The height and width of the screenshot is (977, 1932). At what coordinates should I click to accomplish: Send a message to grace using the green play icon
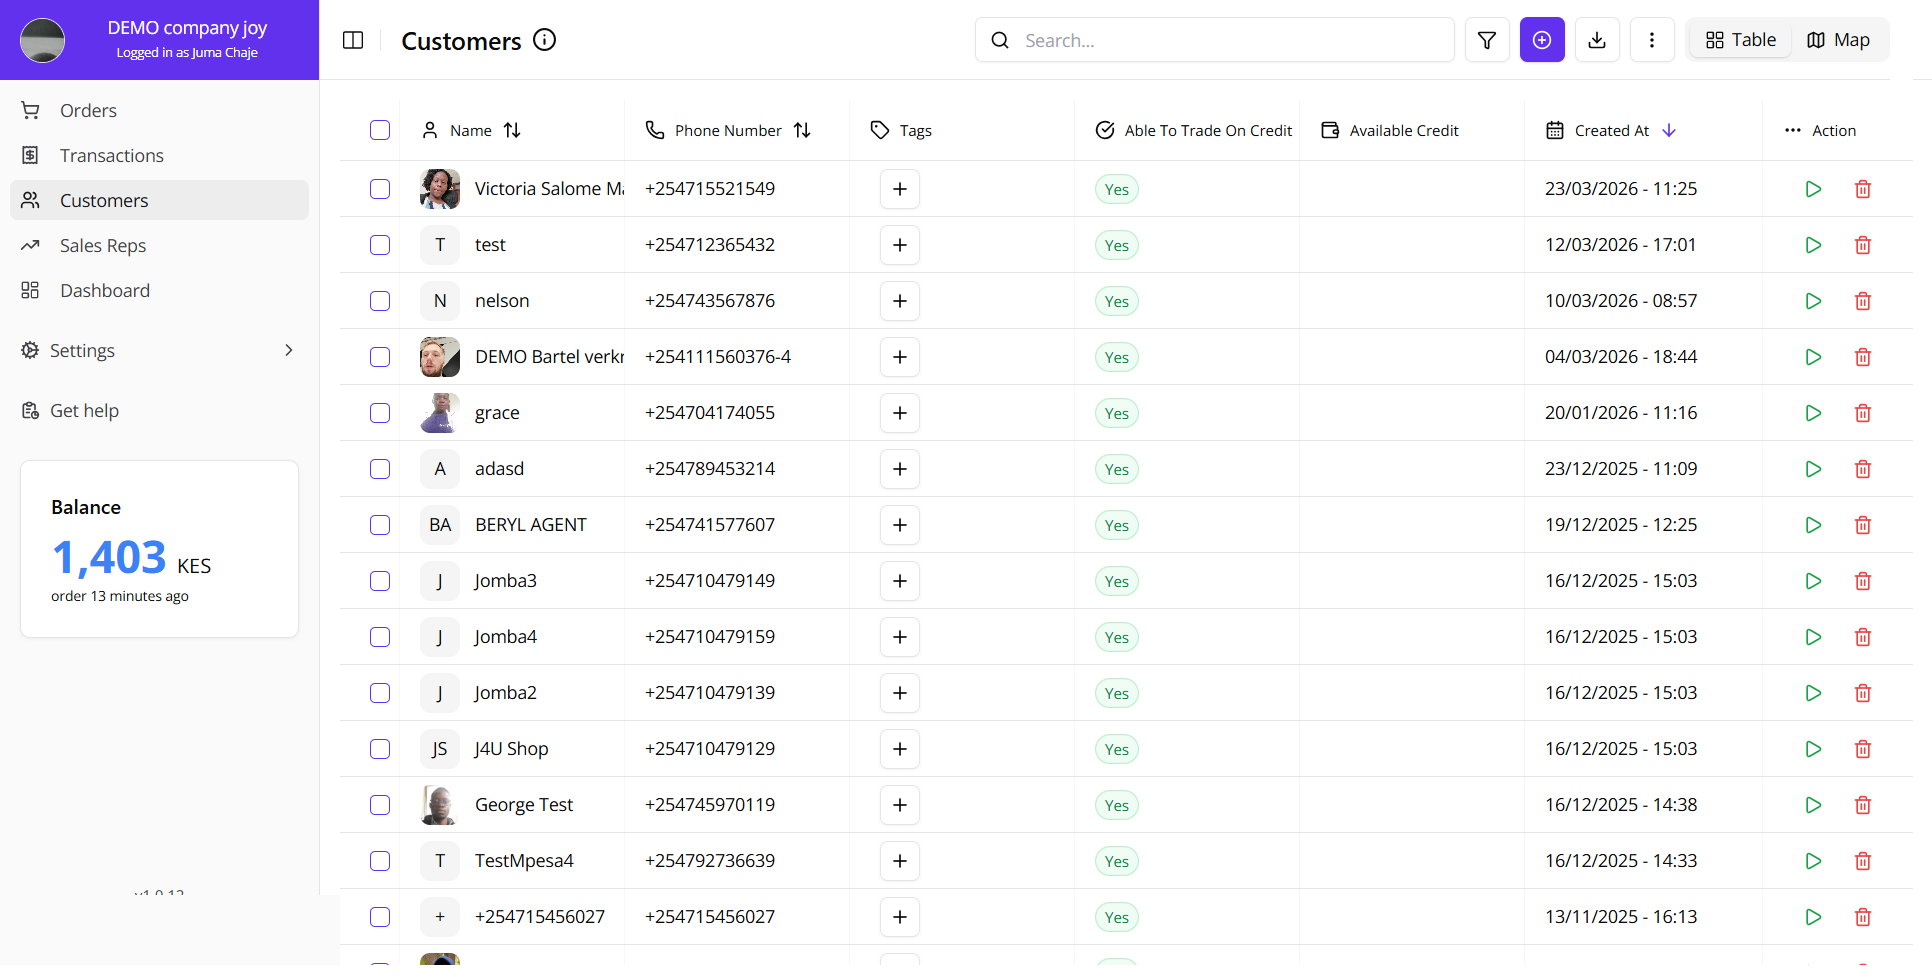(x=1813, y=412)
